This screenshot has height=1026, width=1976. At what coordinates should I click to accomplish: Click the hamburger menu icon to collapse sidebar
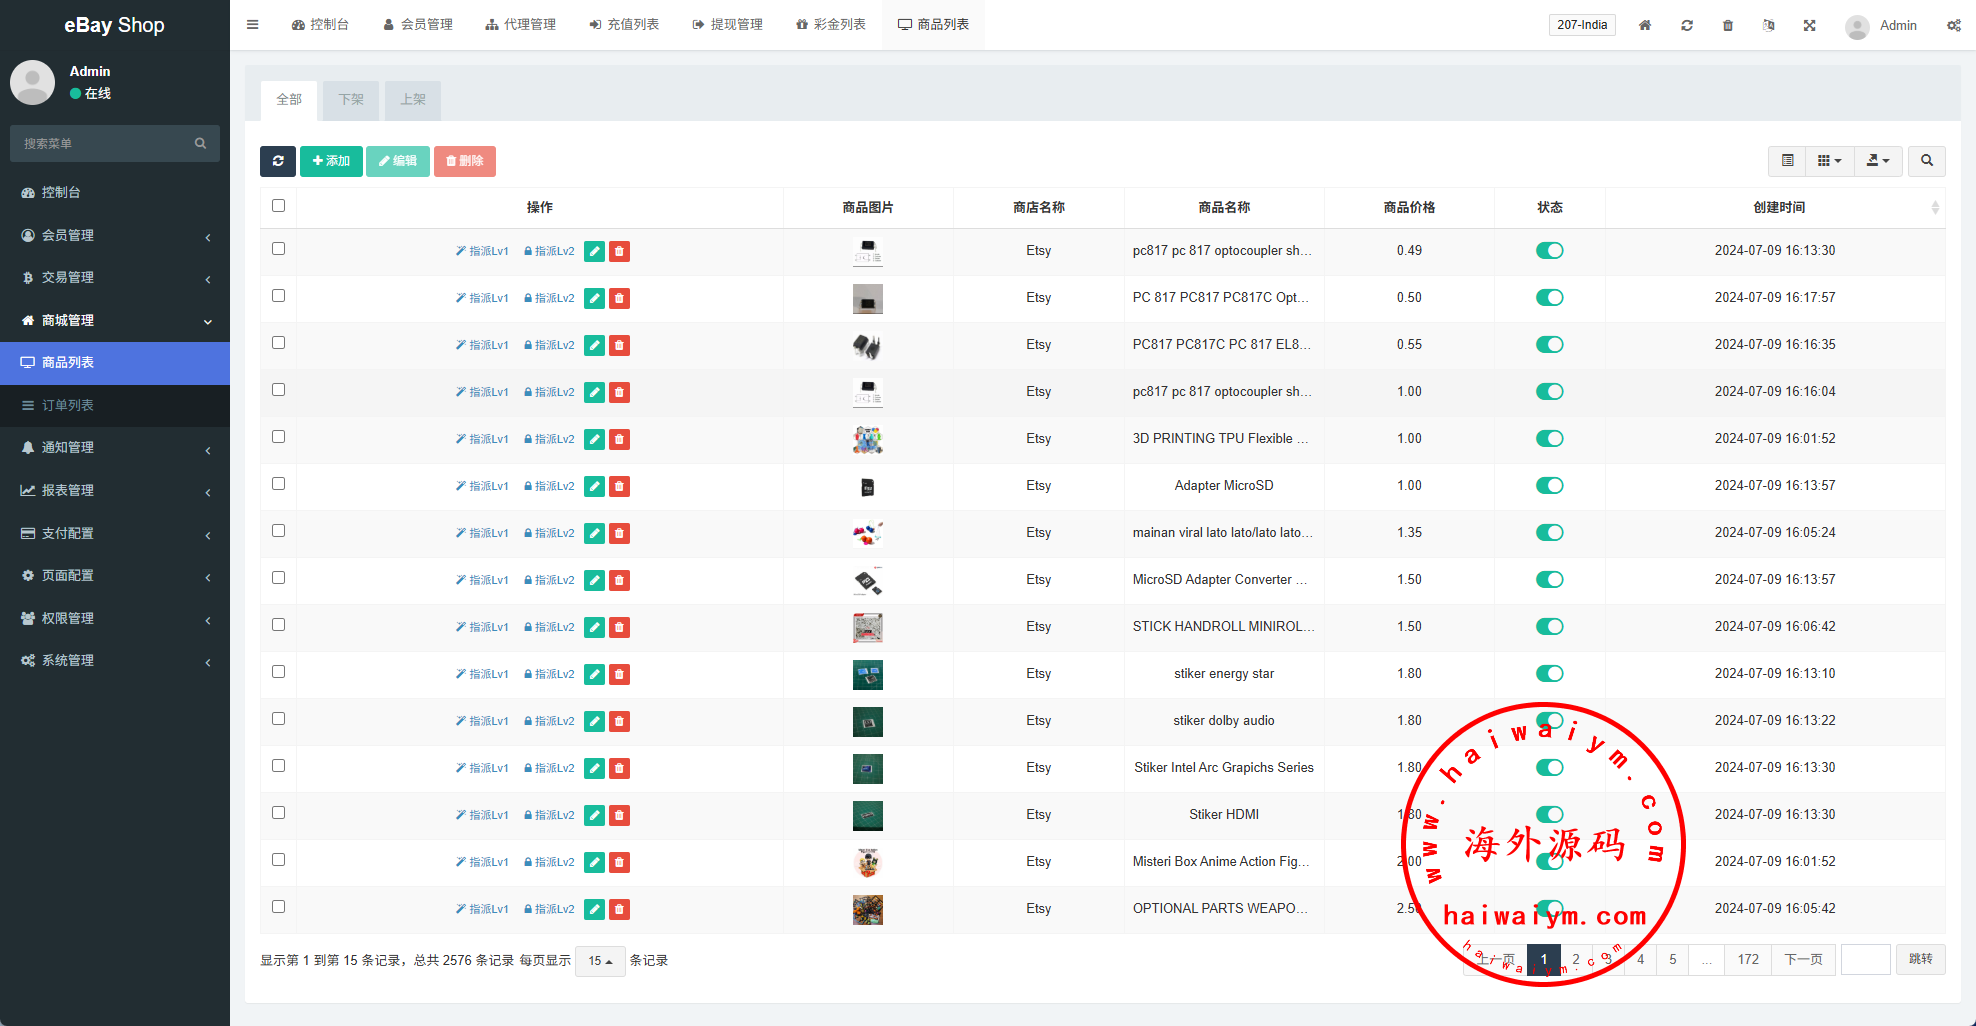pos(253,25)
